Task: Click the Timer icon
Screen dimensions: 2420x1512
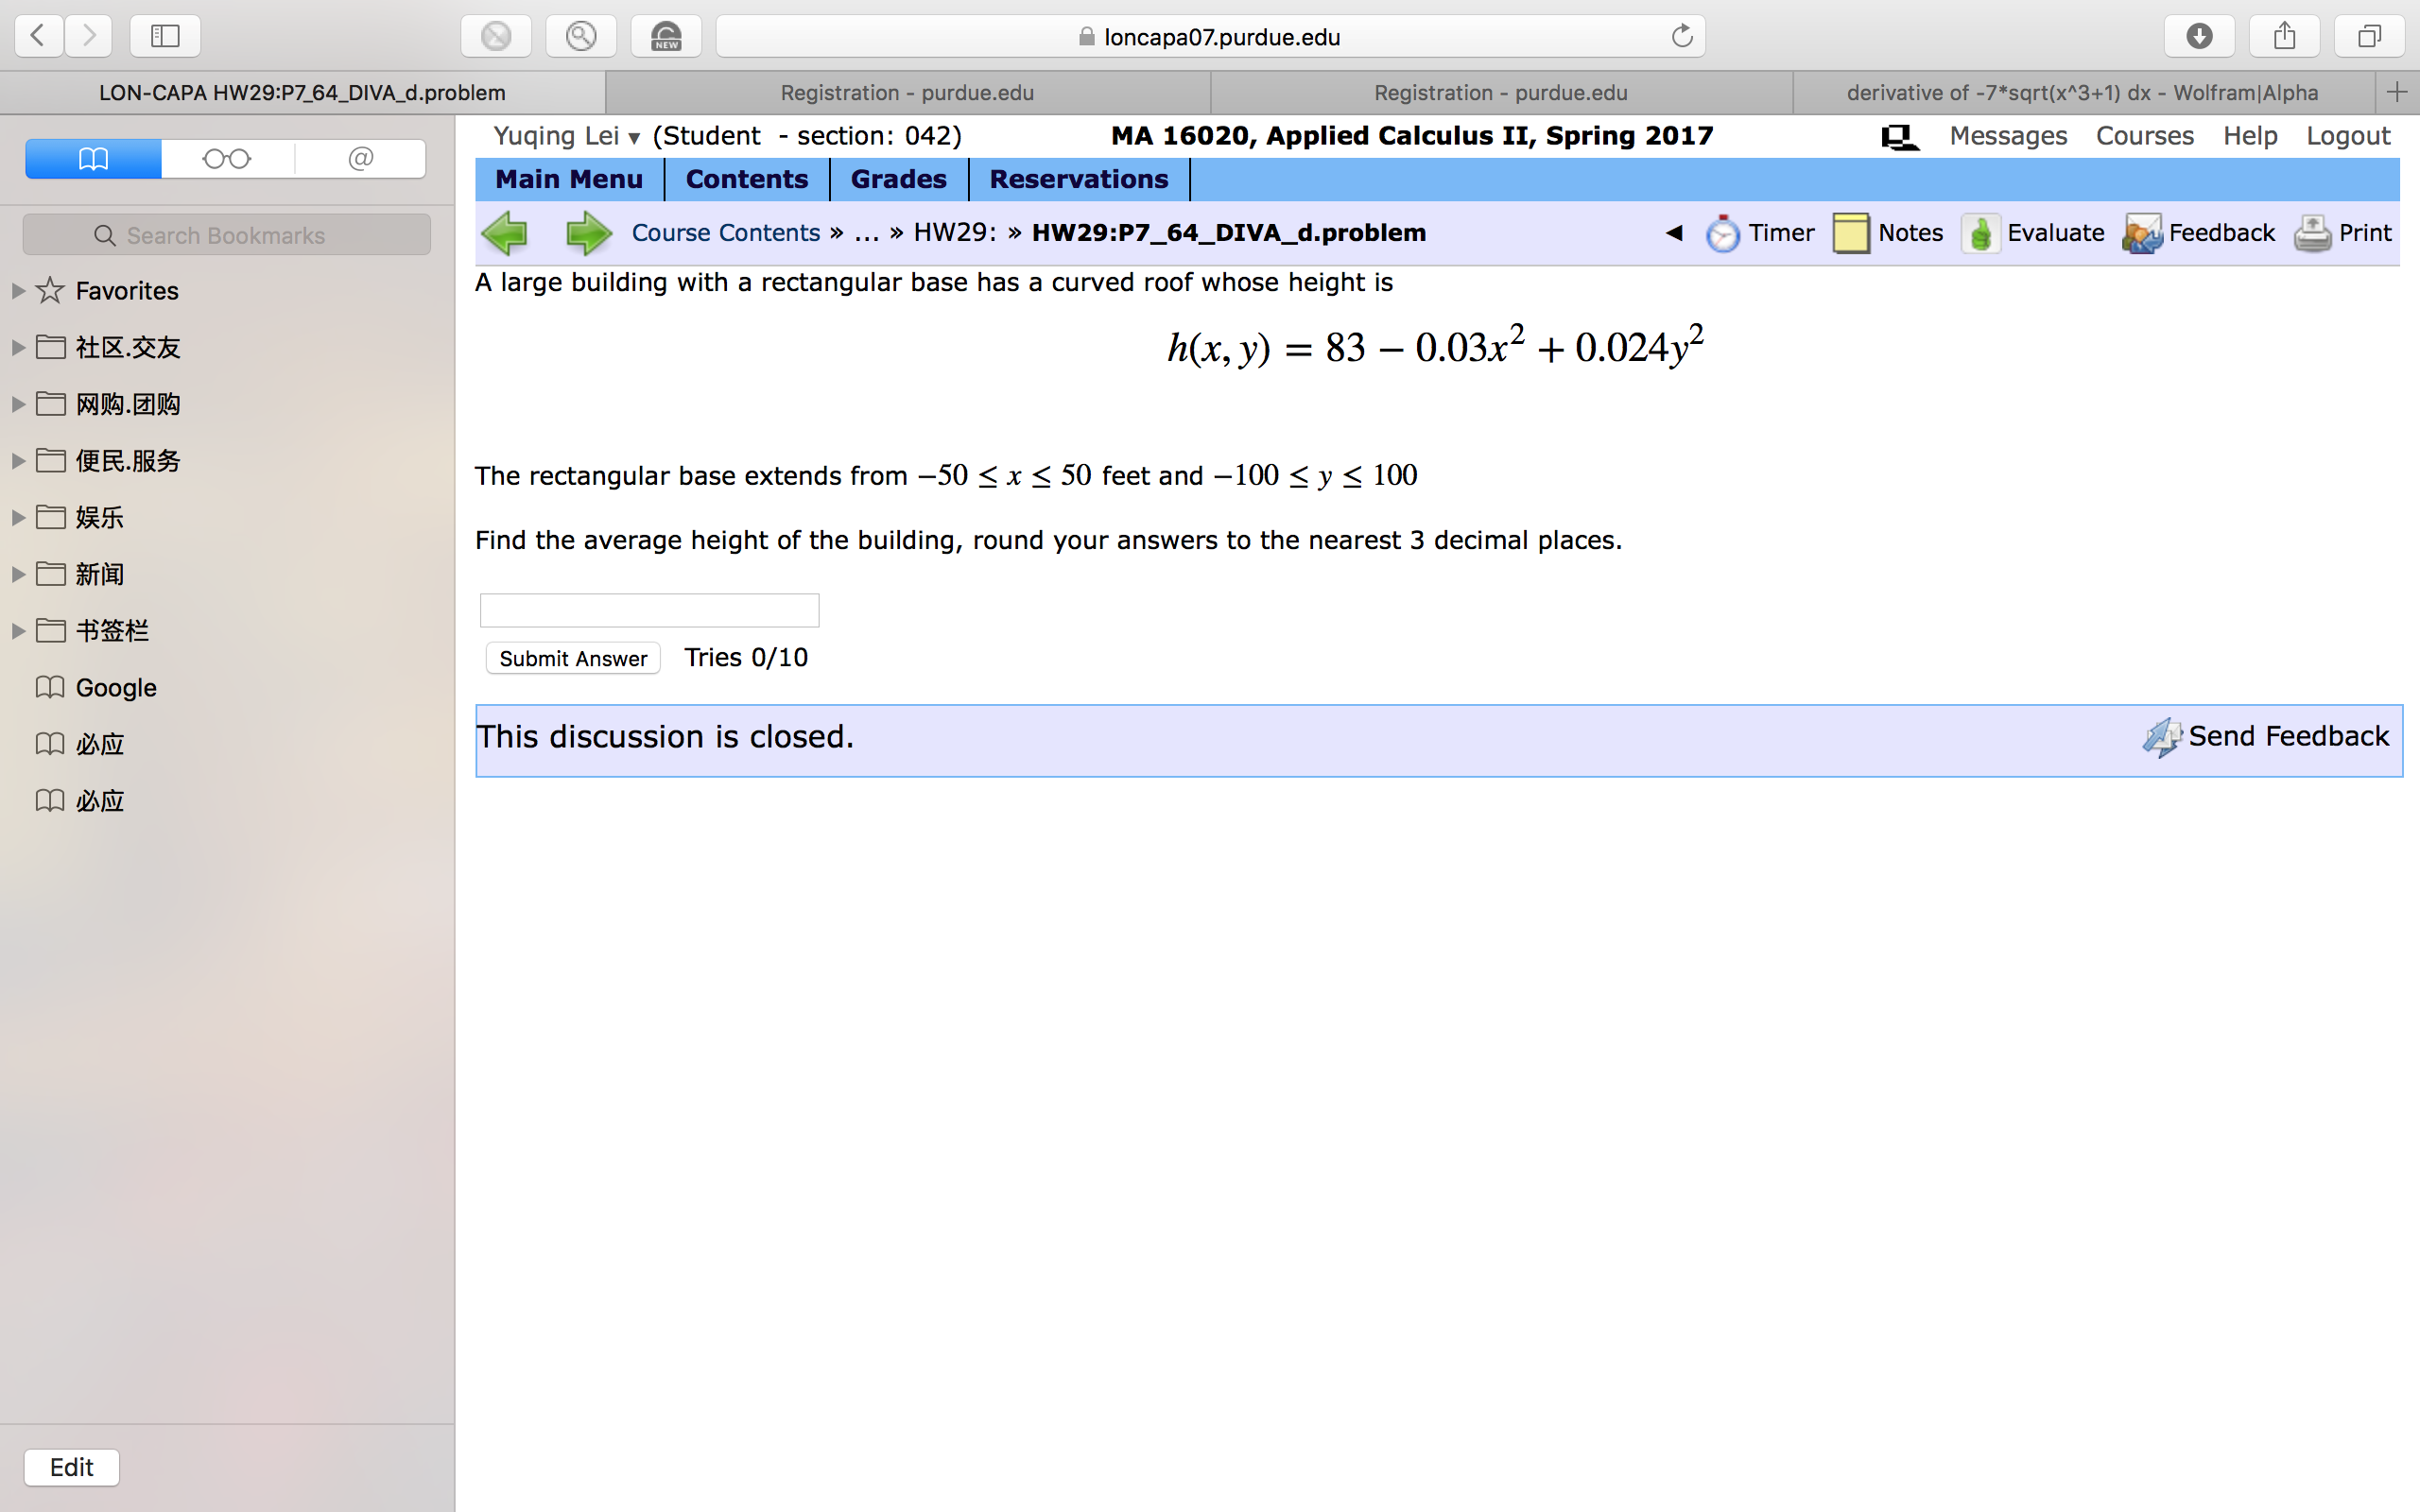Action: click(x=1723, y=232)
